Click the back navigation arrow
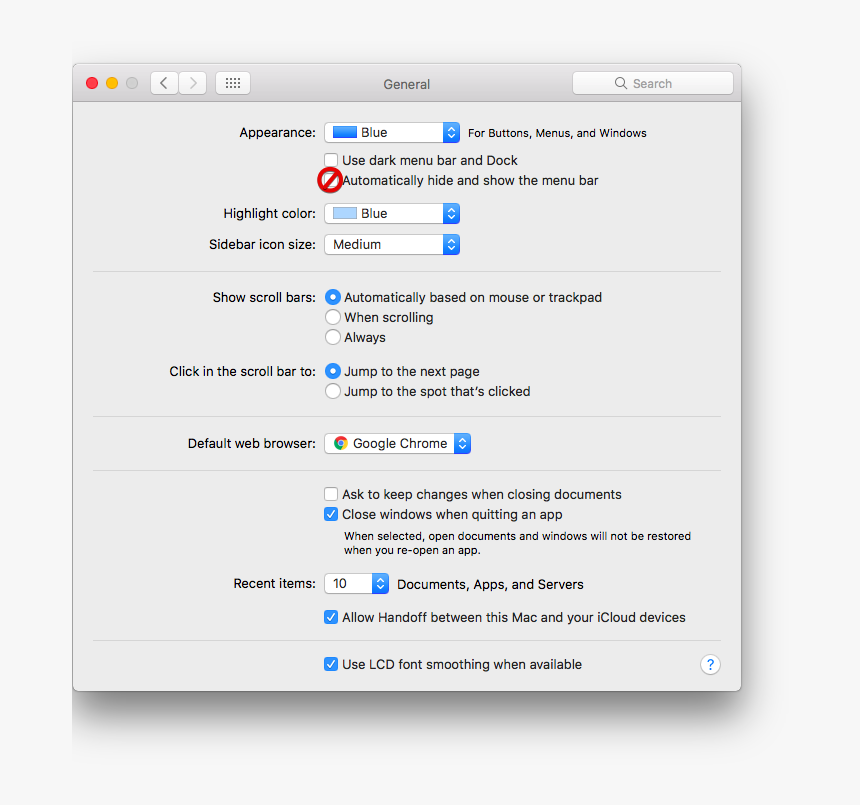This screenshot has height=805, width=860. 163,82
